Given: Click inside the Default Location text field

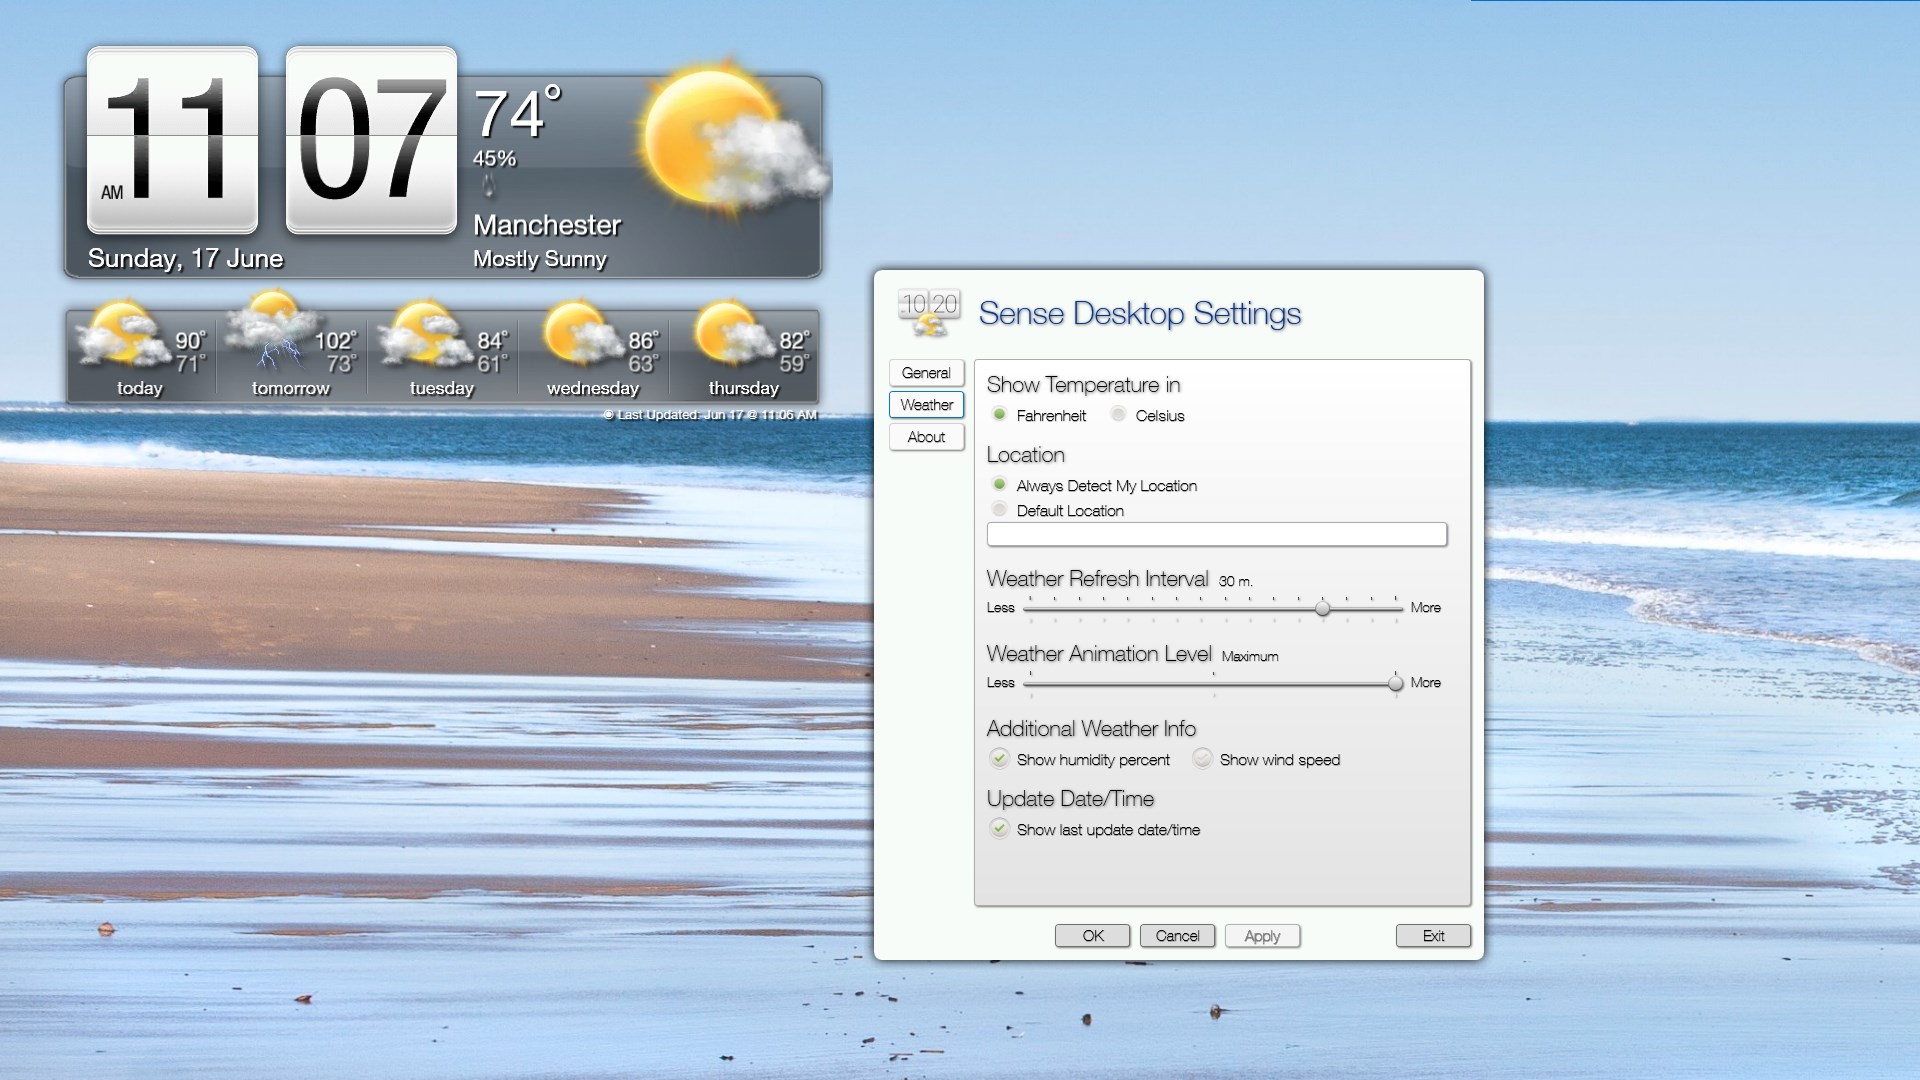Looking at the screenshot, I should click(x=1216, y=534).
